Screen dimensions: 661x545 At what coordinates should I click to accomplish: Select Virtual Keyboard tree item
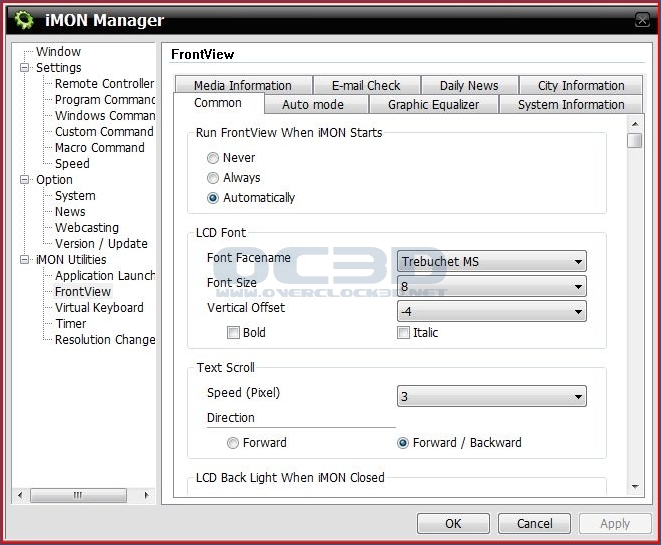[x=99, y=308]
